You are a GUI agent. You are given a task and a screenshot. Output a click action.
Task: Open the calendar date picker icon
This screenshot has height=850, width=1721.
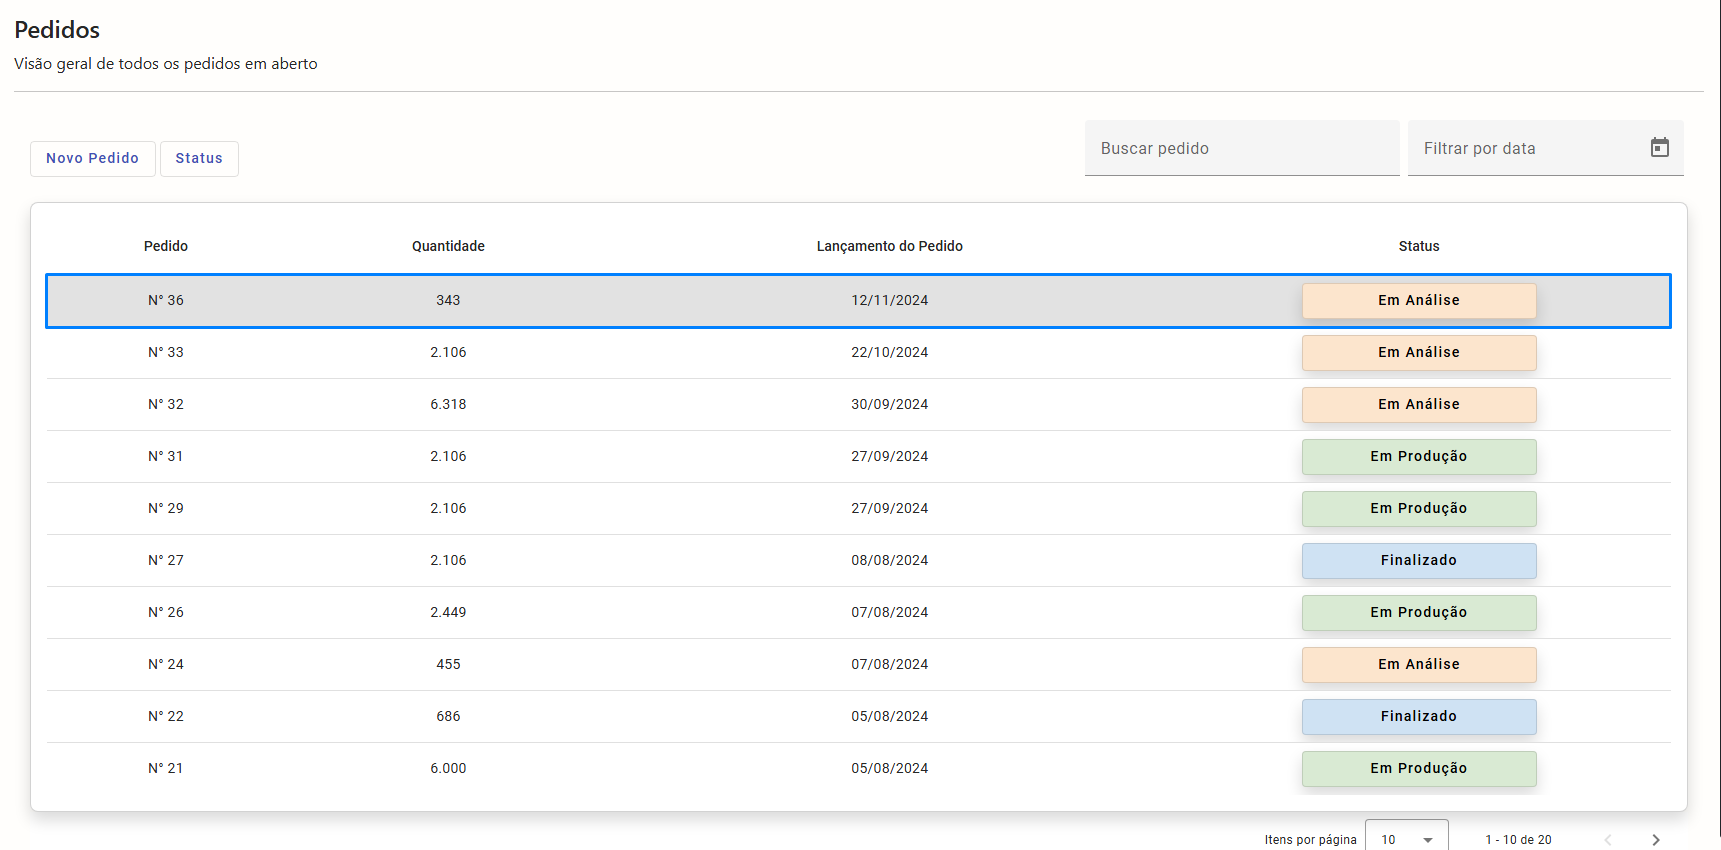pos(1659,148)
